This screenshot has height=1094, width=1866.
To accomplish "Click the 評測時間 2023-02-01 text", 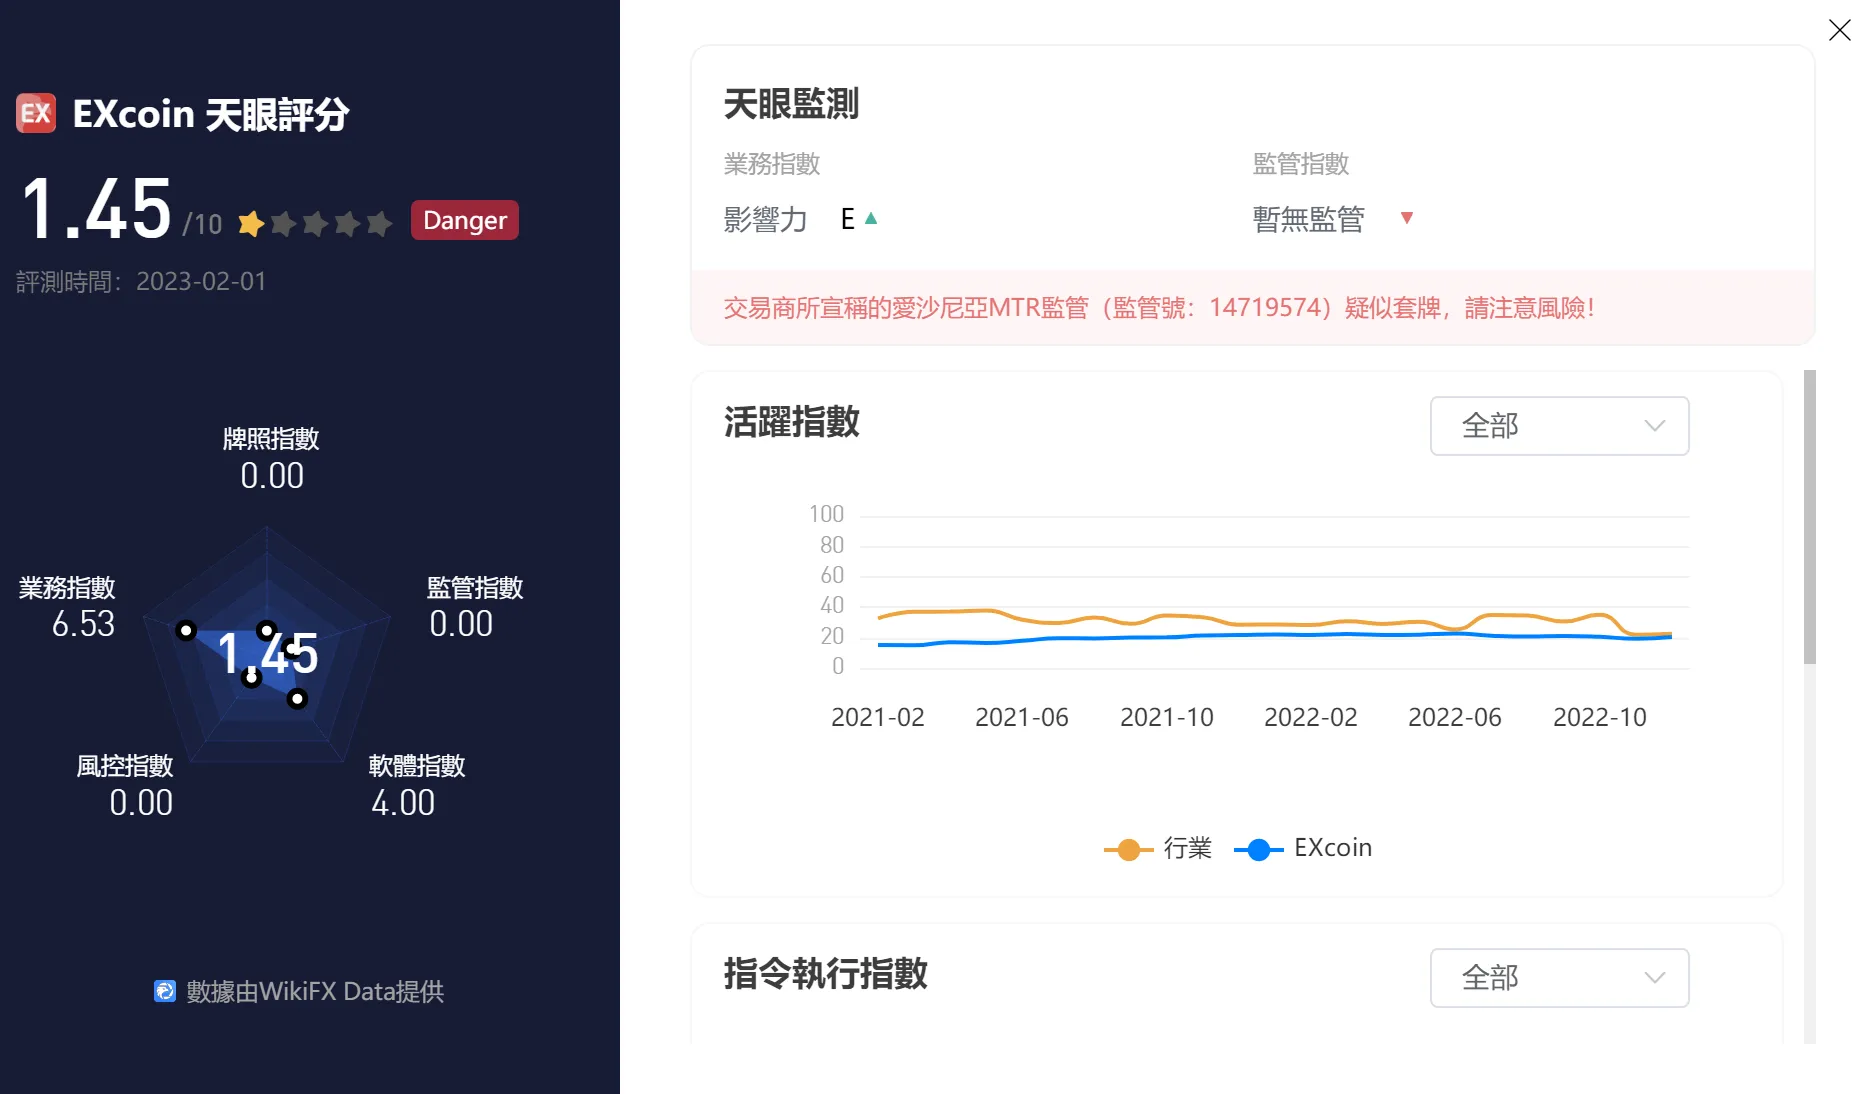I will 141,281.
